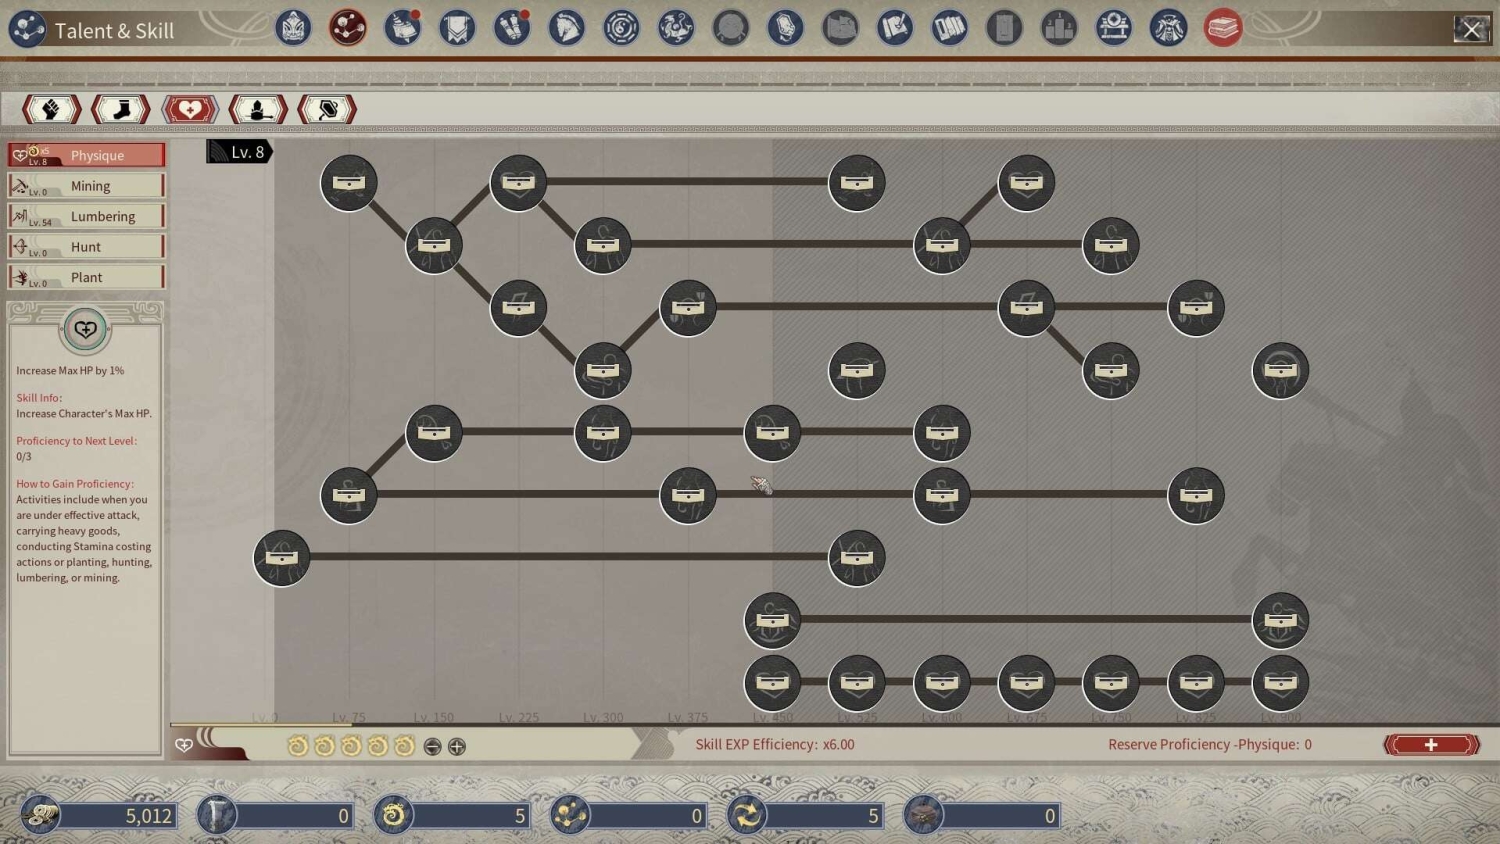Click the small heart icon beside the progress bar

point(184,745)
